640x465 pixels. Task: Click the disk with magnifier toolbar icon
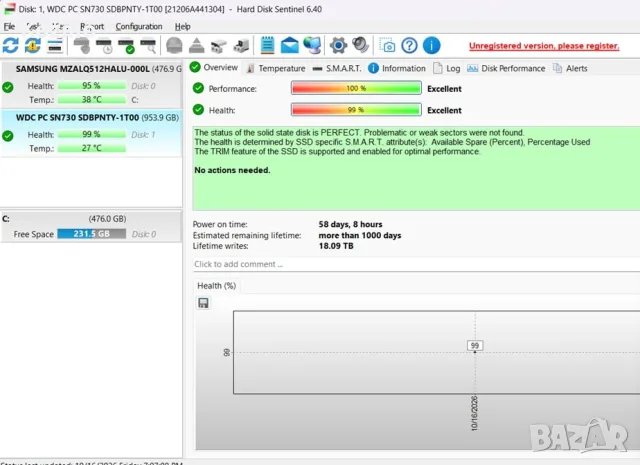148,46
